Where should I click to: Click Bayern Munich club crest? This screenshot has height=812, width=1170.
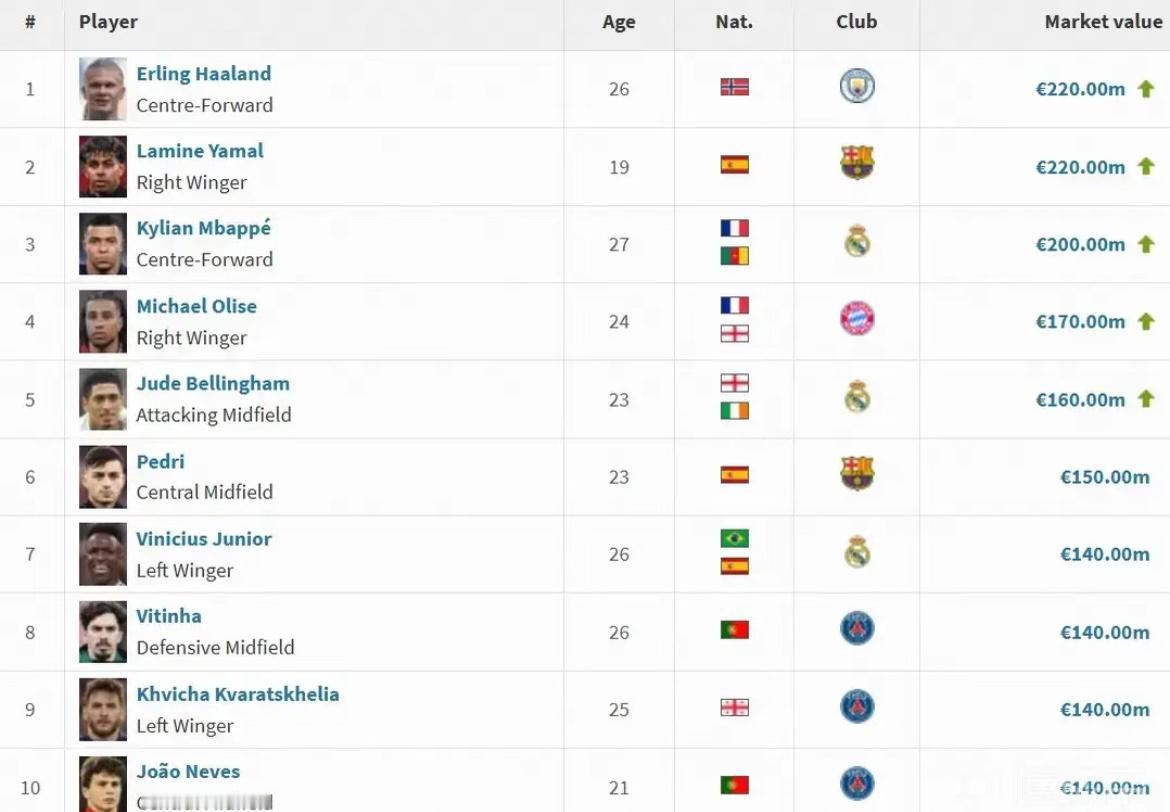(x=857, y=319)
